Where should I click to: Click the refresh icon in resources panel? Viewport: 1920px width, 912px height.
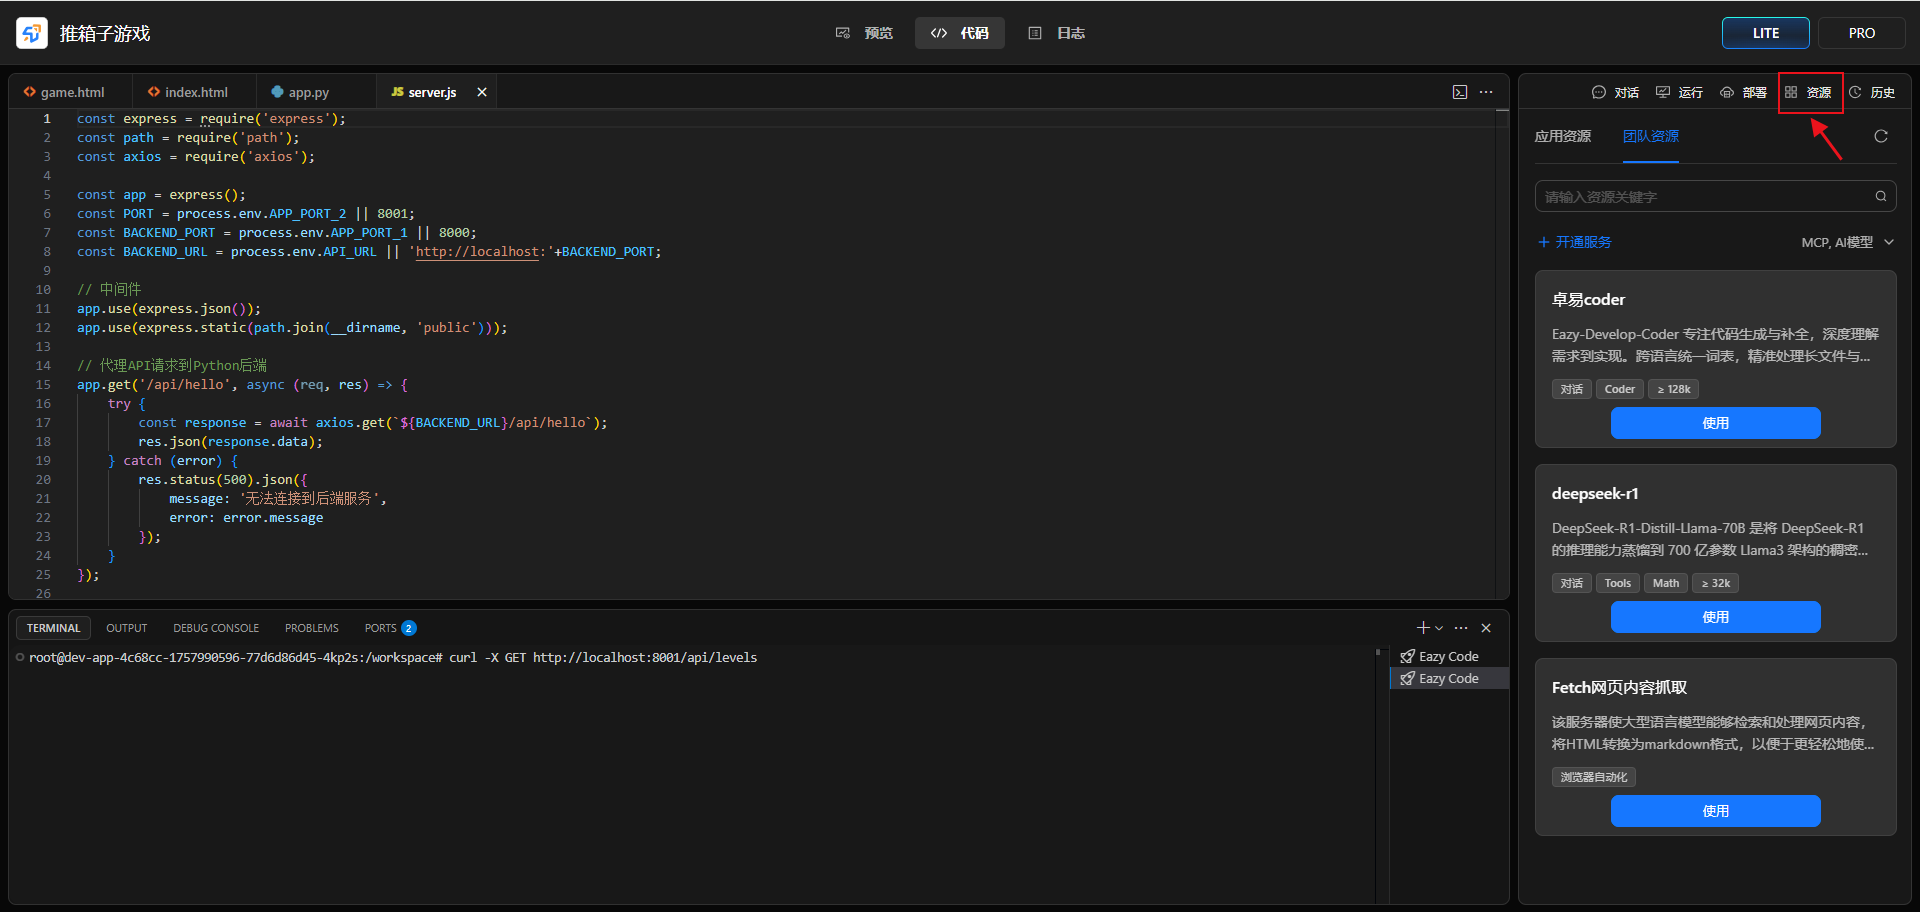1880,136
